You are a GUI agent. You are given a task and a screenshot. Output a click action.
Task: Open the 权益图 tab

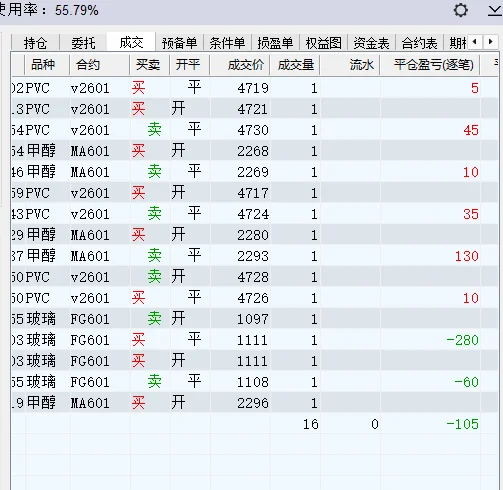(323, 43)
